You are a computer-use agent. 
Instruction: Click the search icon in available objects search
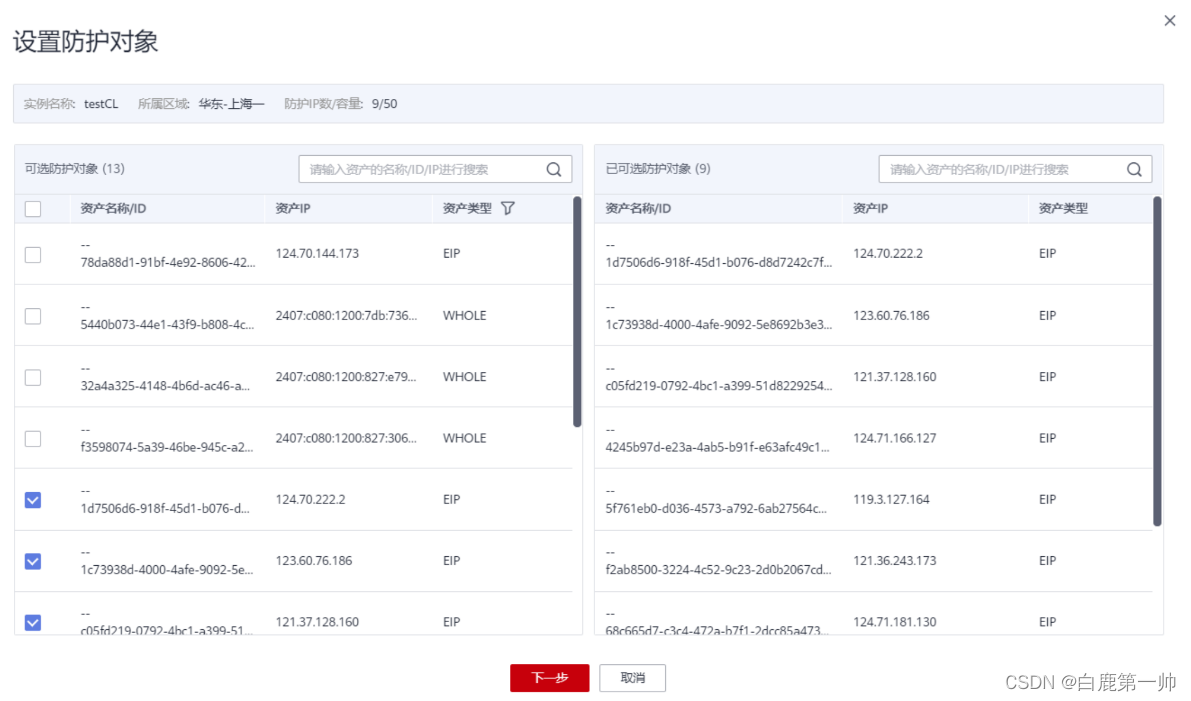coord(554,169)
